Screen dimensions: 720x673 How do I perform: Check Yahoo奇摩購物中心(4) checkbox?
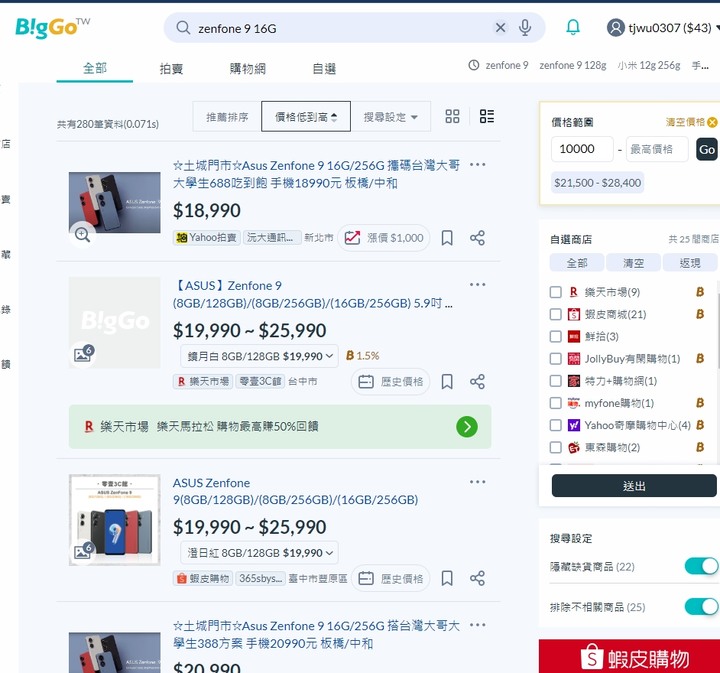(x=556, y=425)
